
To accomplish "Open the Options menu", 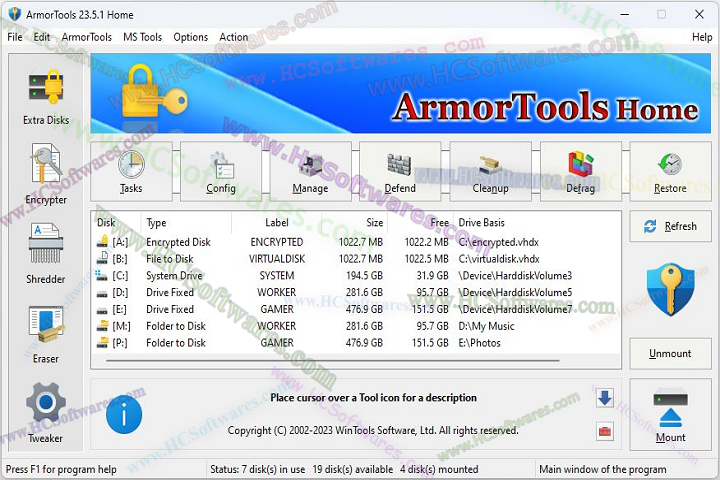I will click(191, 37).
